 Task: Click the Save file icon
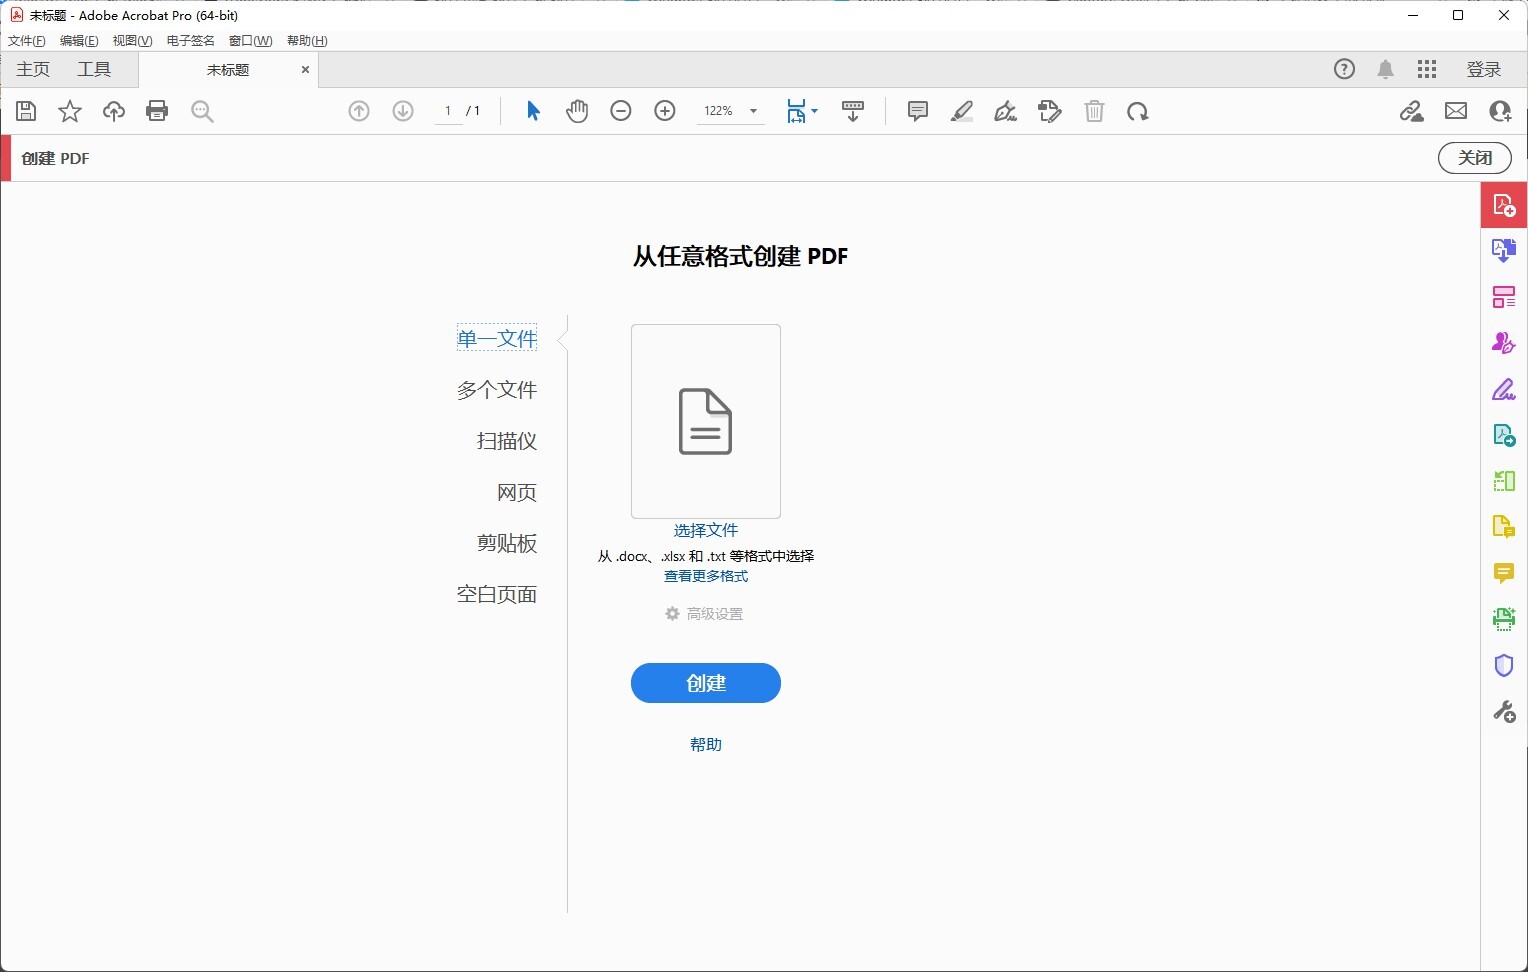26,111
